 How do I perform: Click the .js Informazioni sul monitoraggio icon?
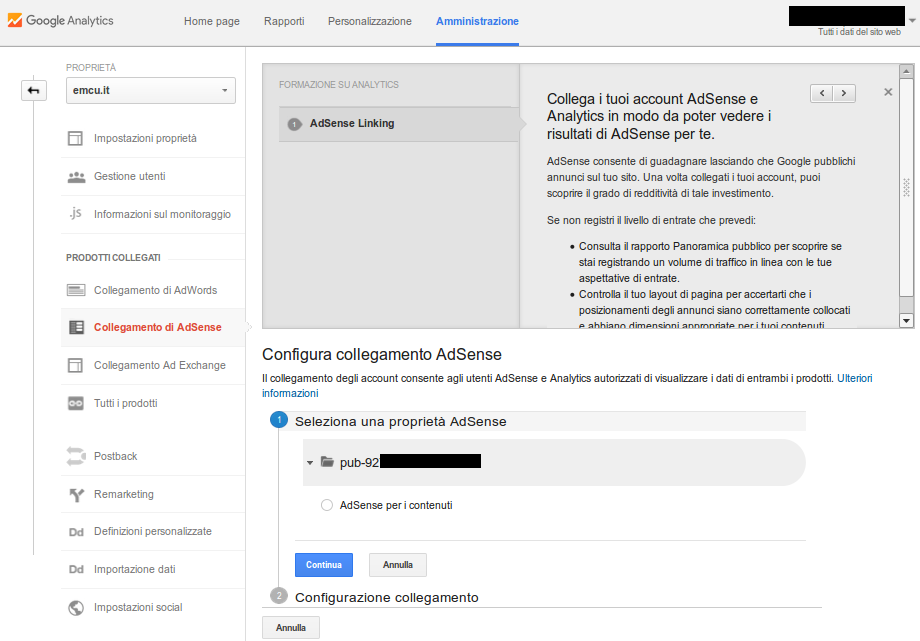pyautogui.click(x=75, y=214)
